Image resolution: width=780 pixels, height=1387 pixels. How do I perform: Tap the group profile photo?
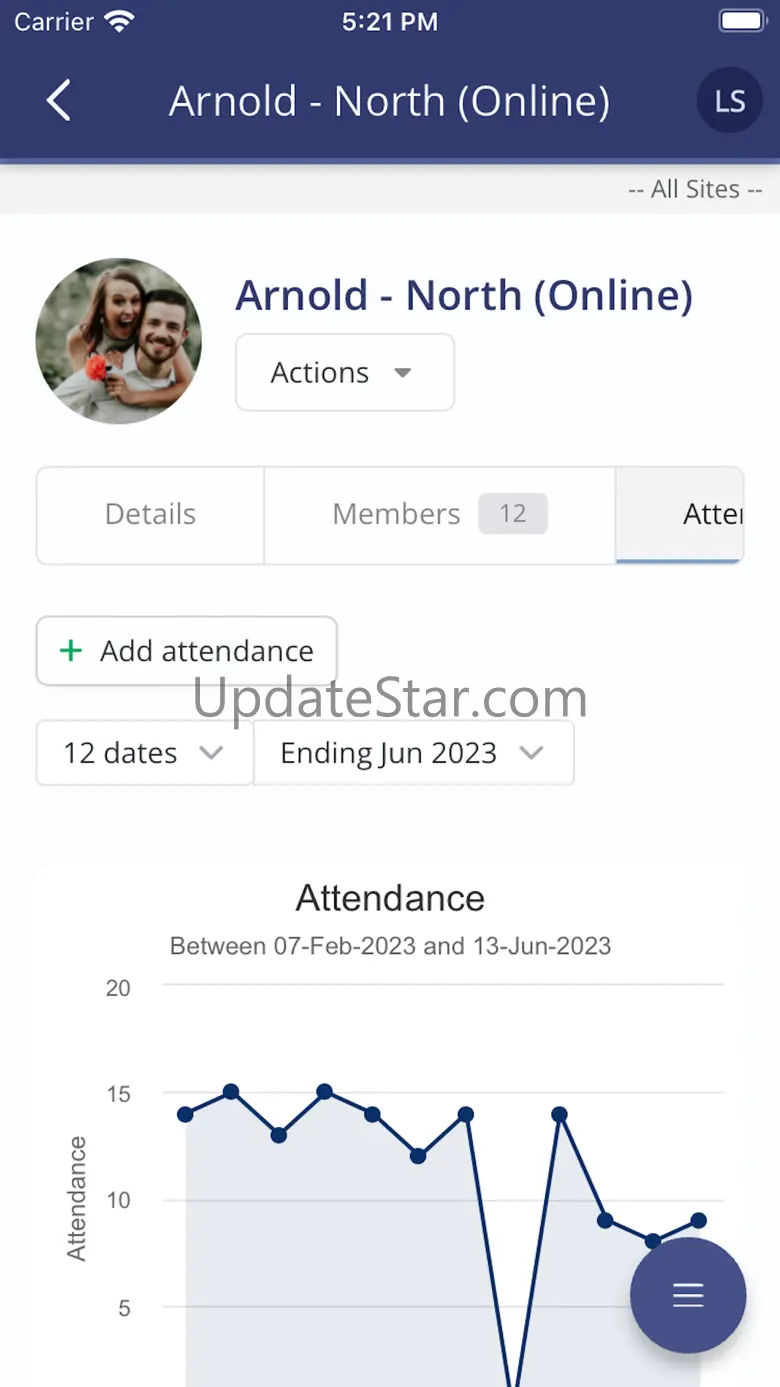click(x=119, y=341)
